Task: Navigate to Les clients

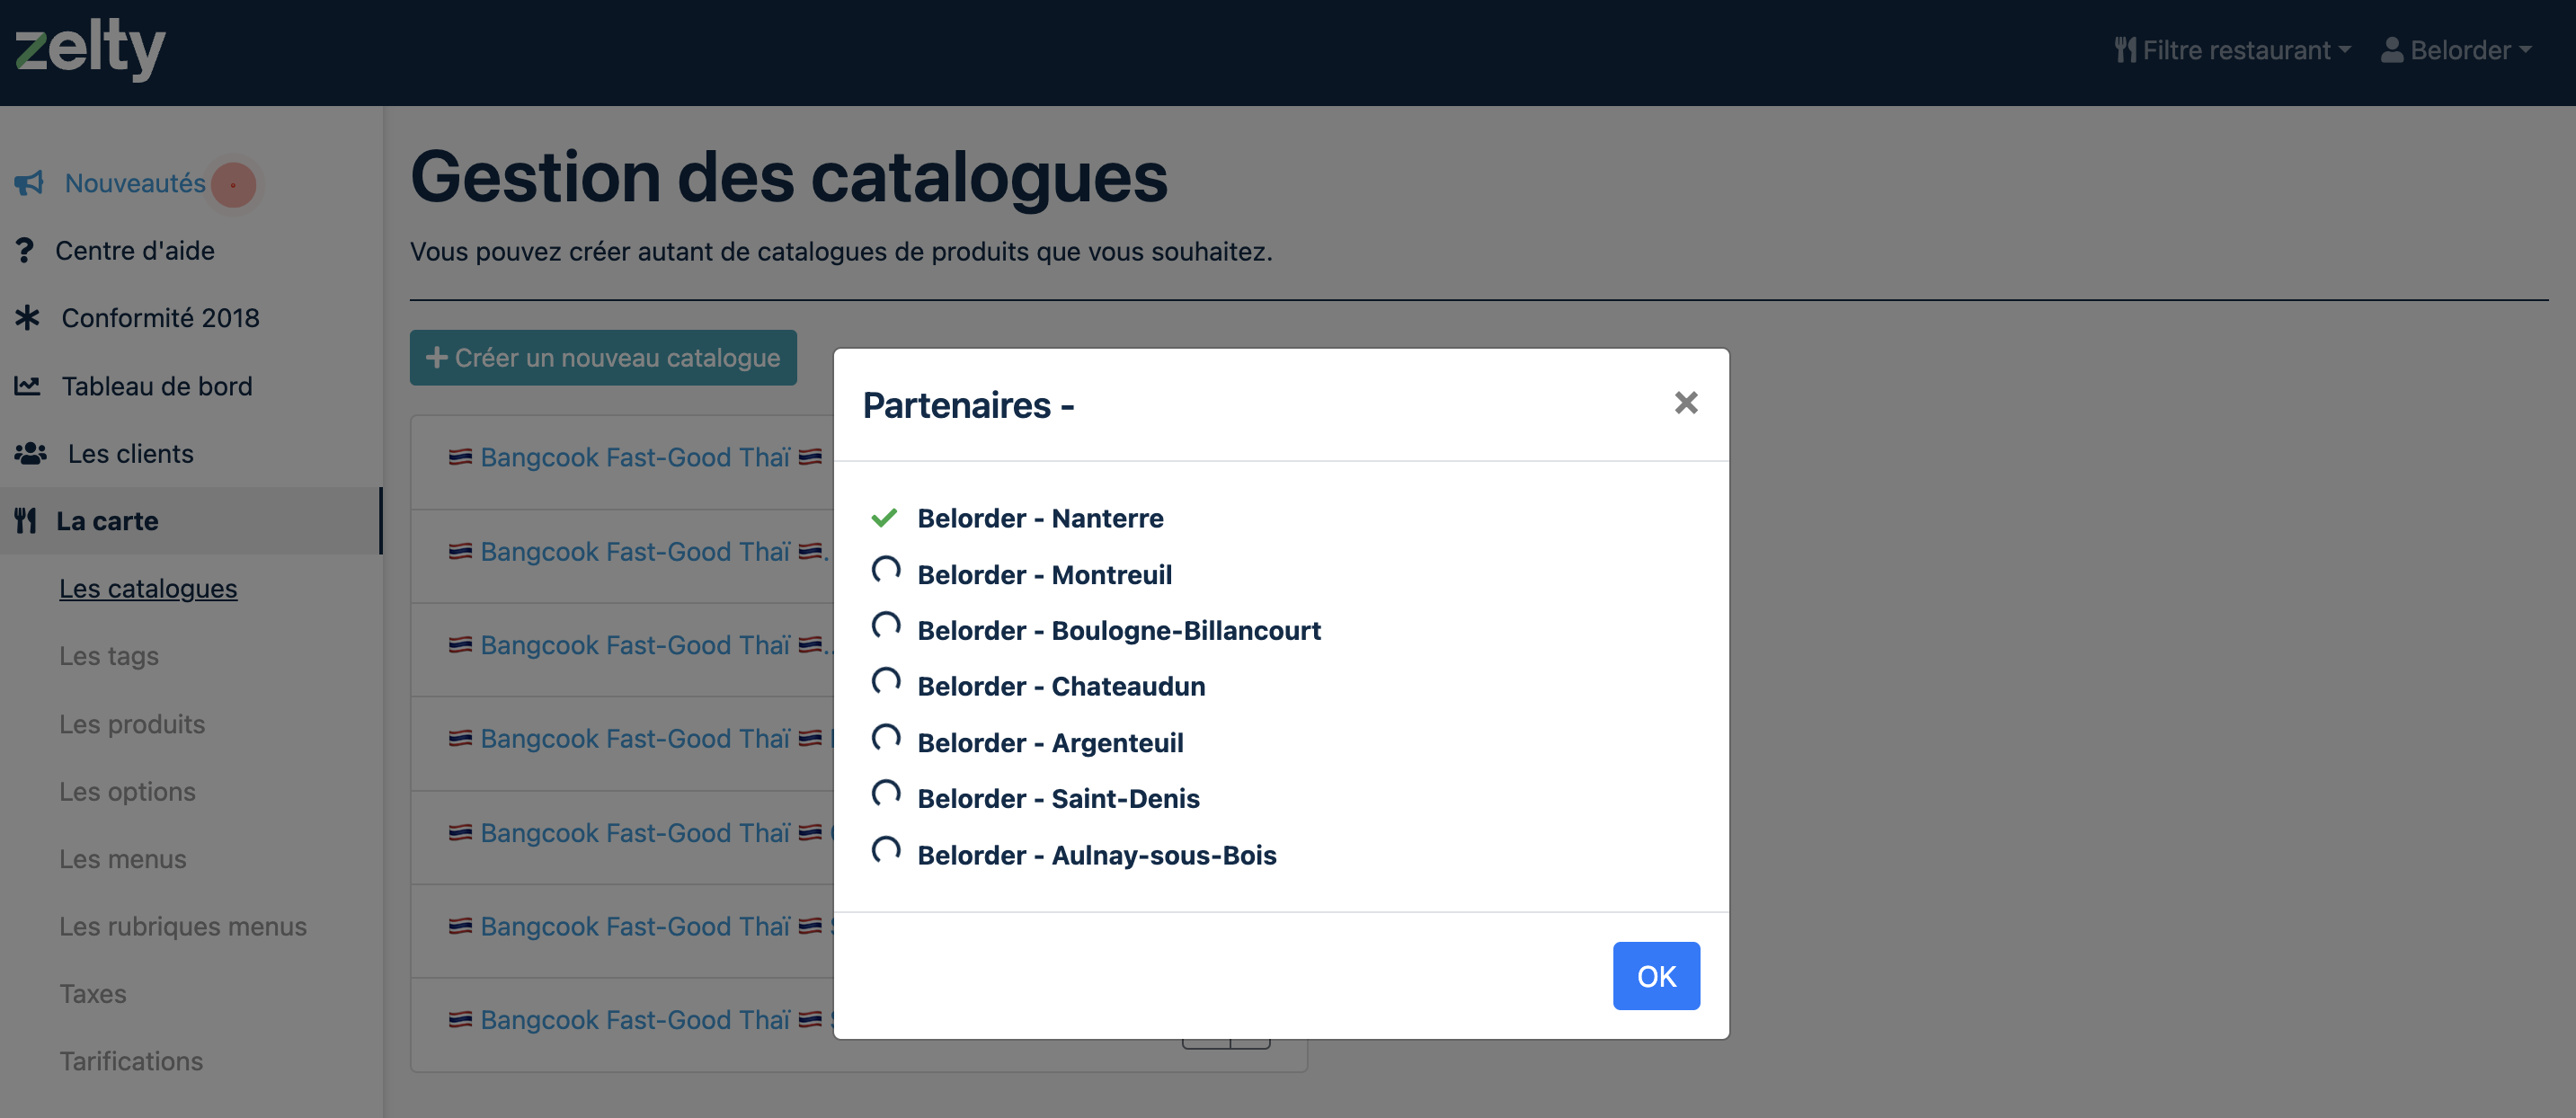Action: [x=131, y=453]
